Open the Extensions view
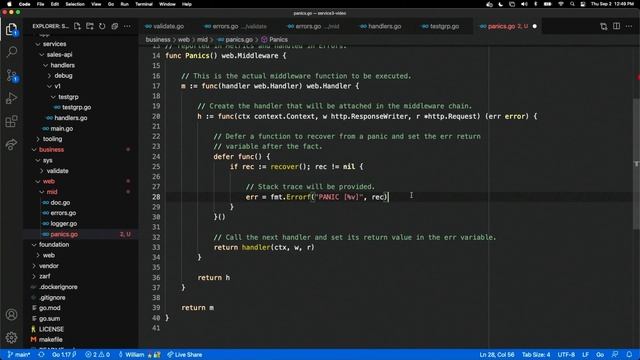640x360 pixels. tap(11, 121)
